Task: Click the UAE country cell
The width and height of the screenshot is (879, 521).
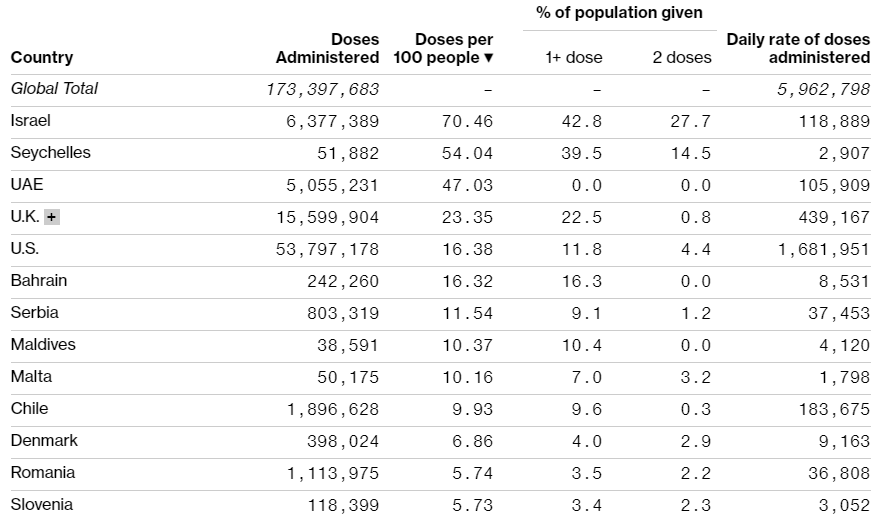Action: (x=27, y=185)
